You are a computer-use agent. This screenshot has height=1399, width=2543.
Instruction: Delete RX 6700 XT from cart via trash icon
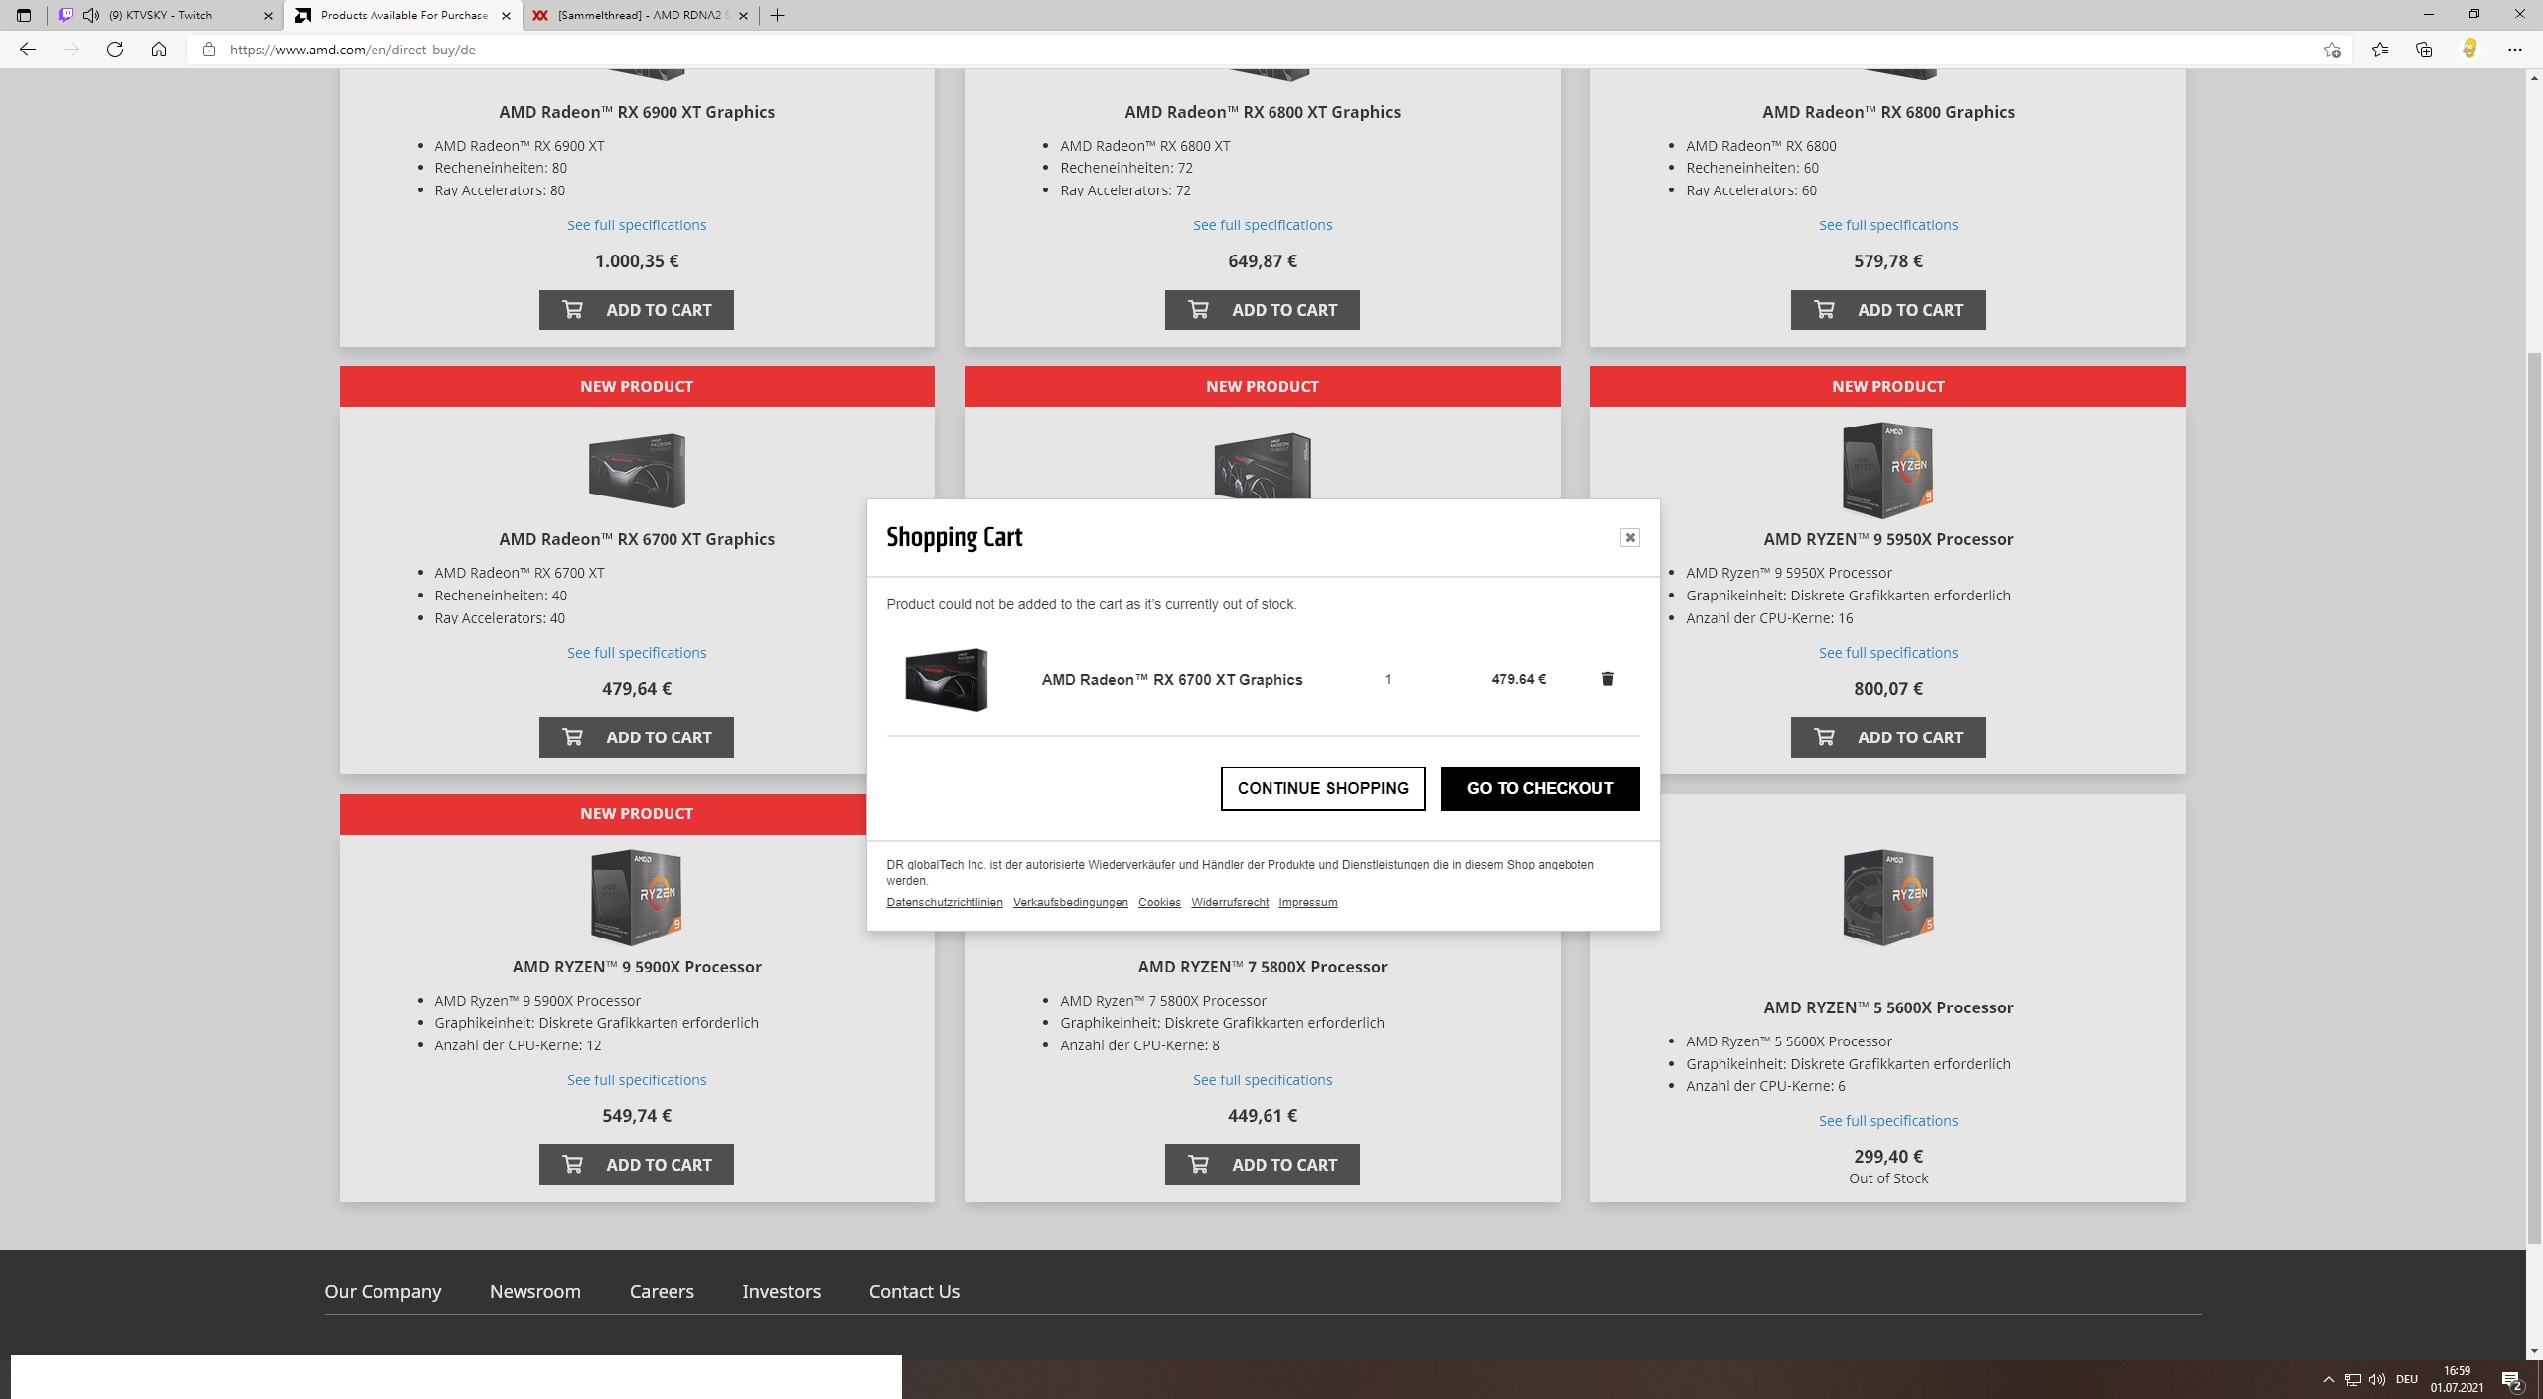1607,679
